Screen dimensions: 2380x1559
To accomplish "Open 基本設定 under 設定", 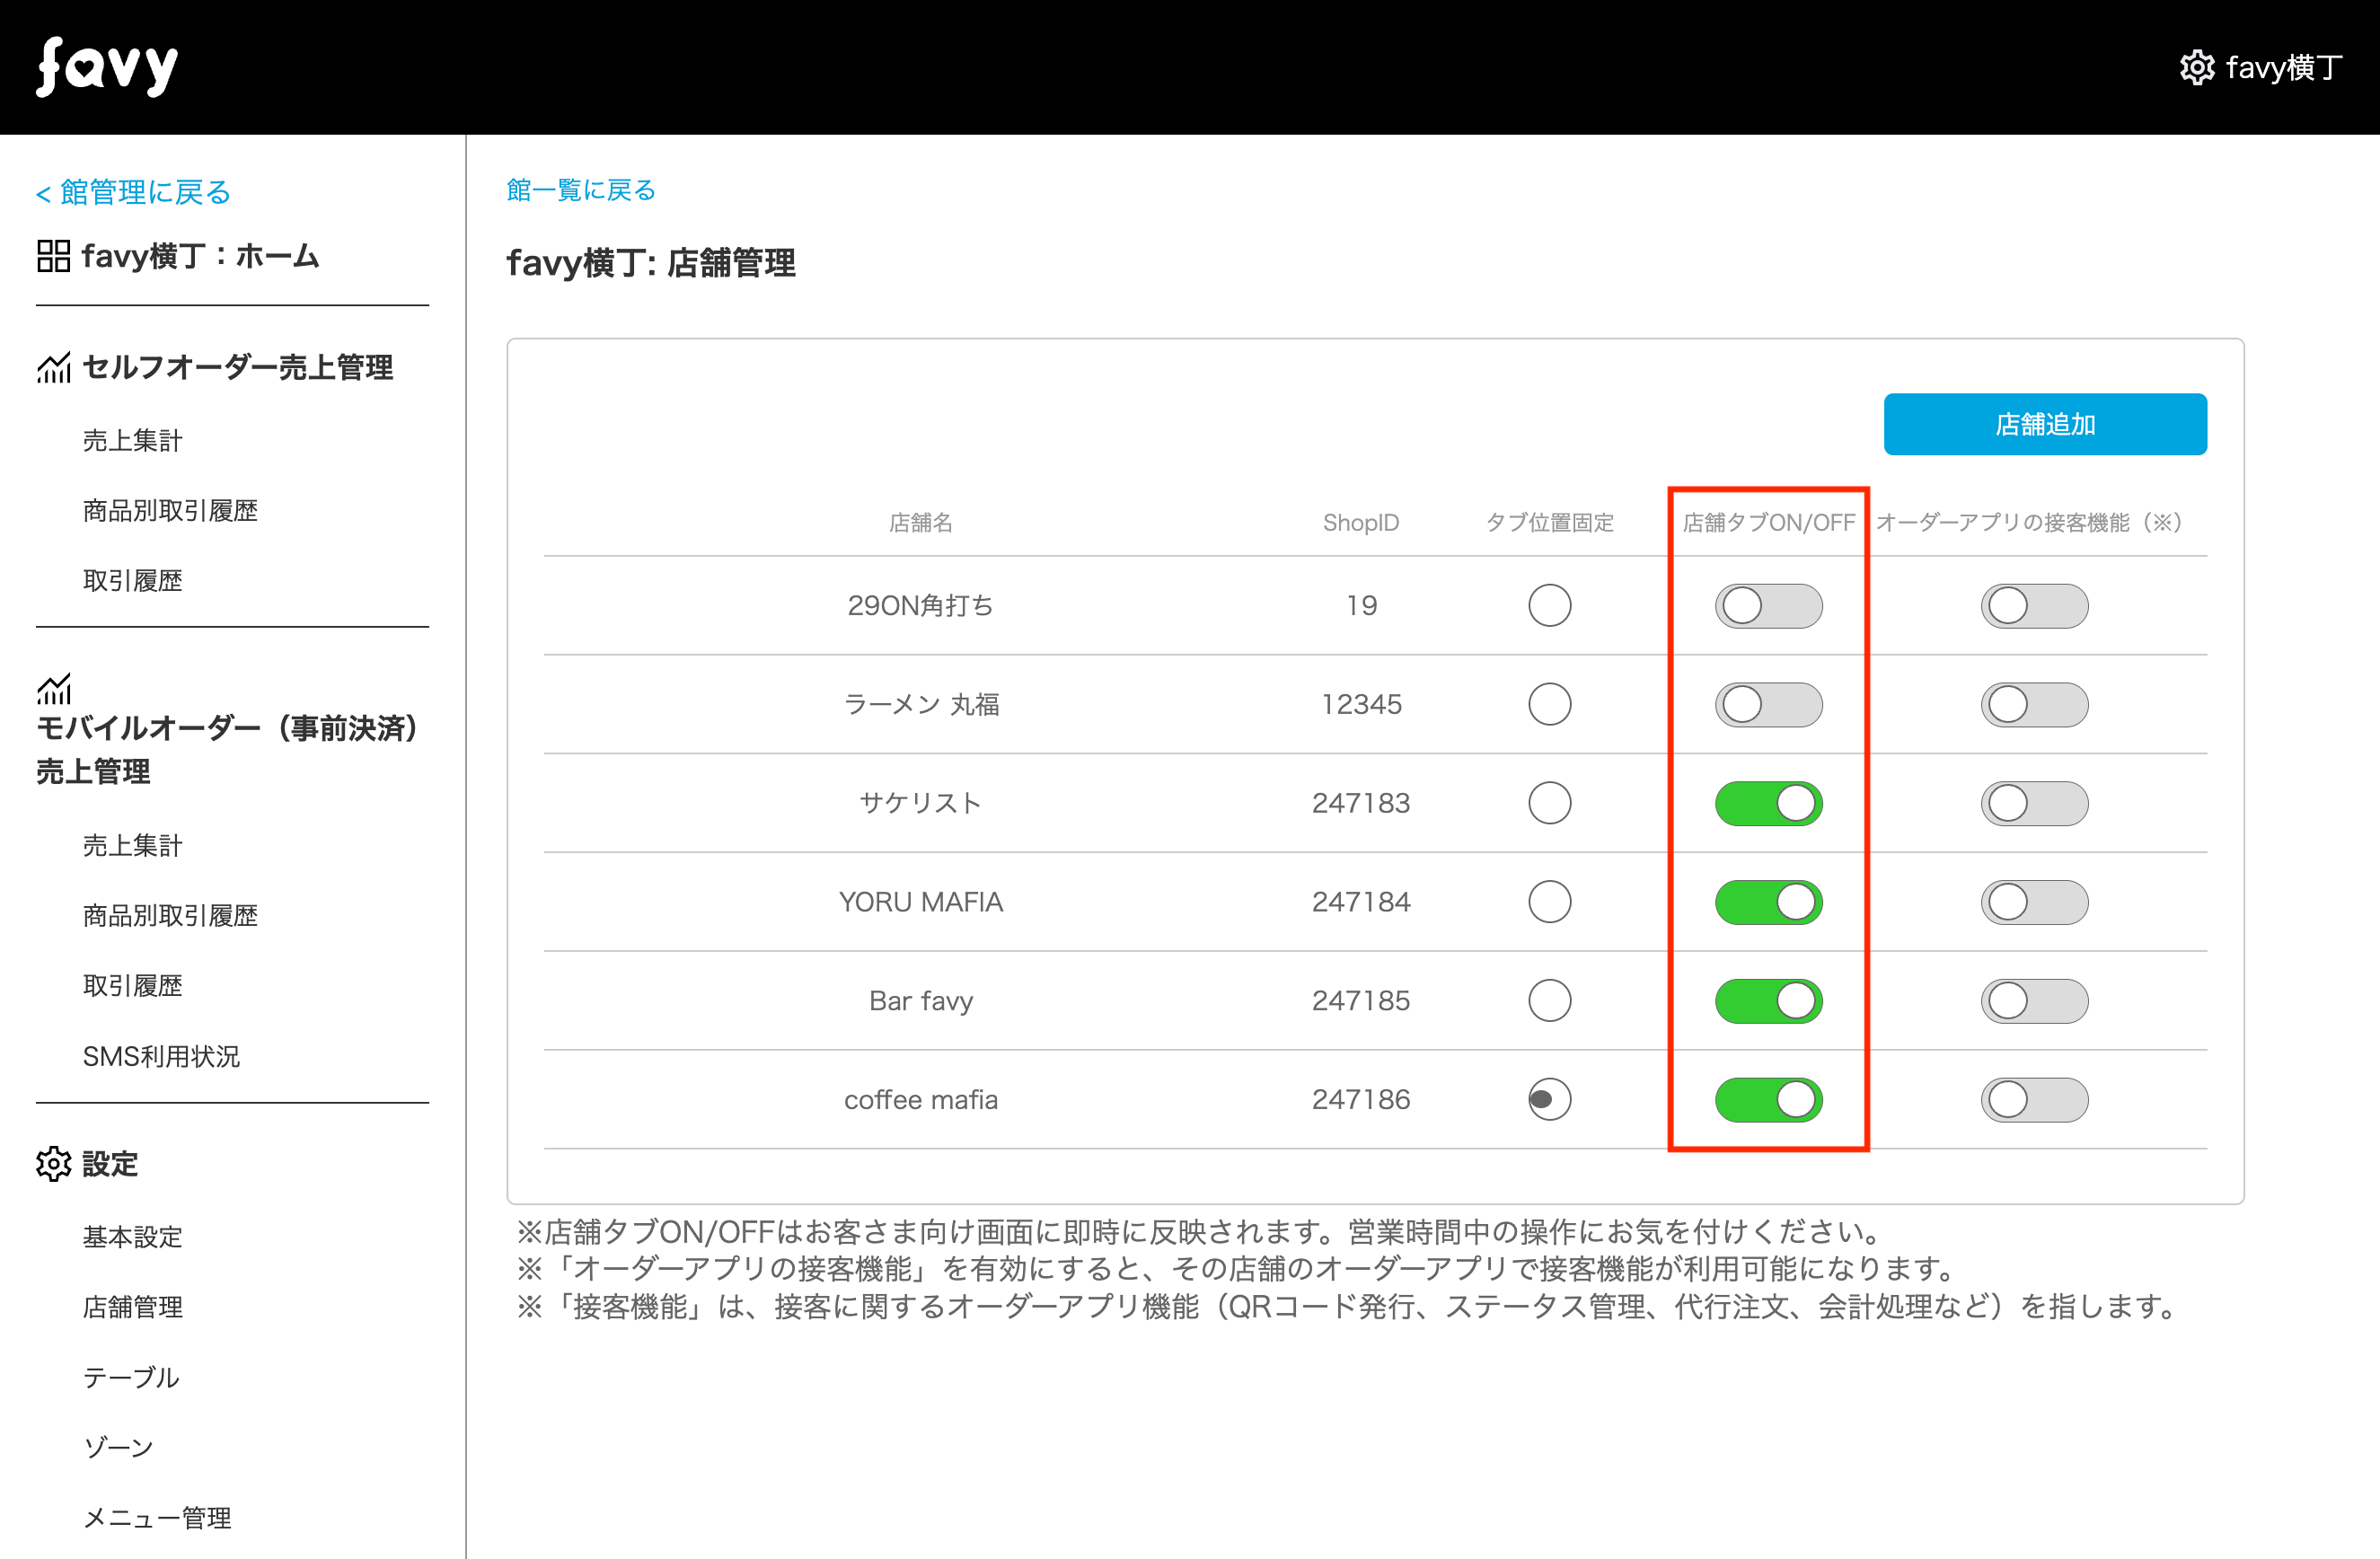I will (x=133, y=1237).
